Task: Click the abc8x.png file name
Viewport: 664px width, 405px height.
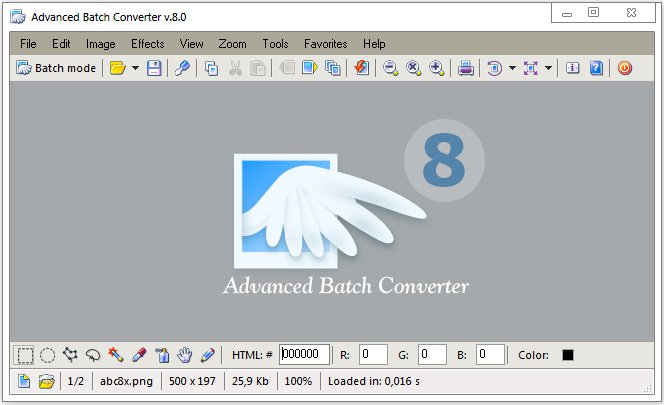Action: pyautogui.click(x=126, y=381)
